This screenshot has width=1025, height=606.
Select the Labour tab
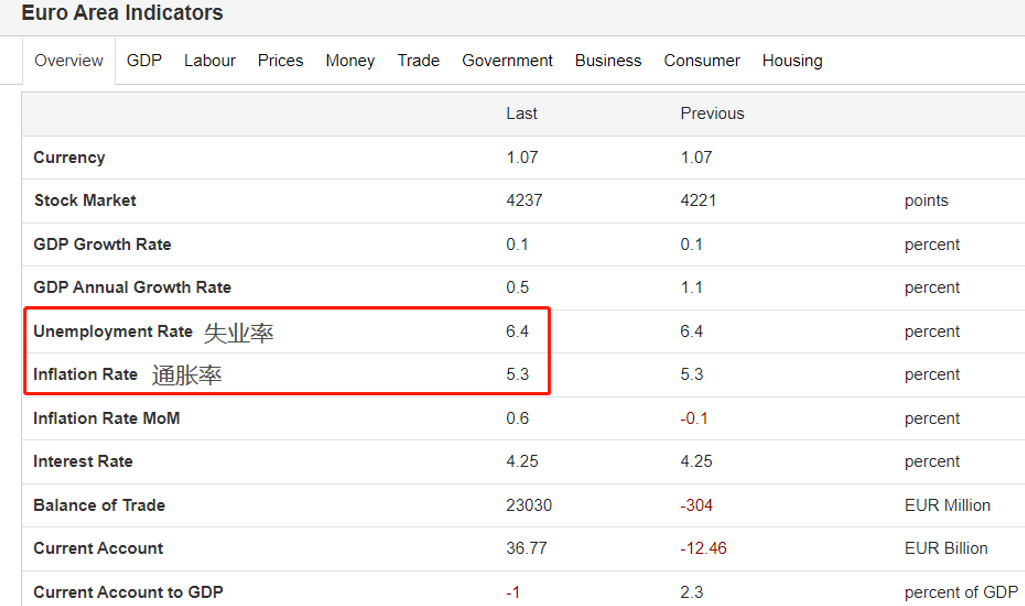tap(210, 61)
